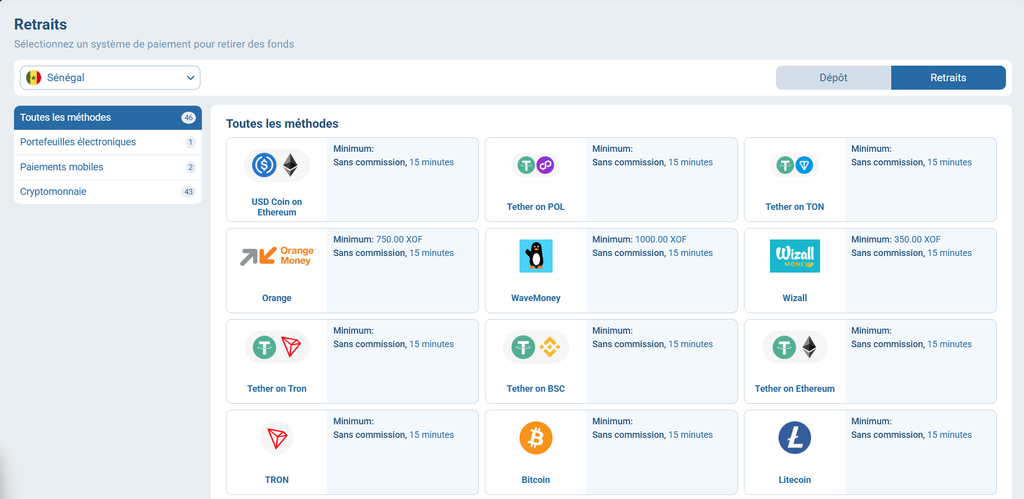The height and width of the screenshot is (499, 1024).
Task: Click the USD Coin on Ethereum icon
Action: tap(277, 165)
